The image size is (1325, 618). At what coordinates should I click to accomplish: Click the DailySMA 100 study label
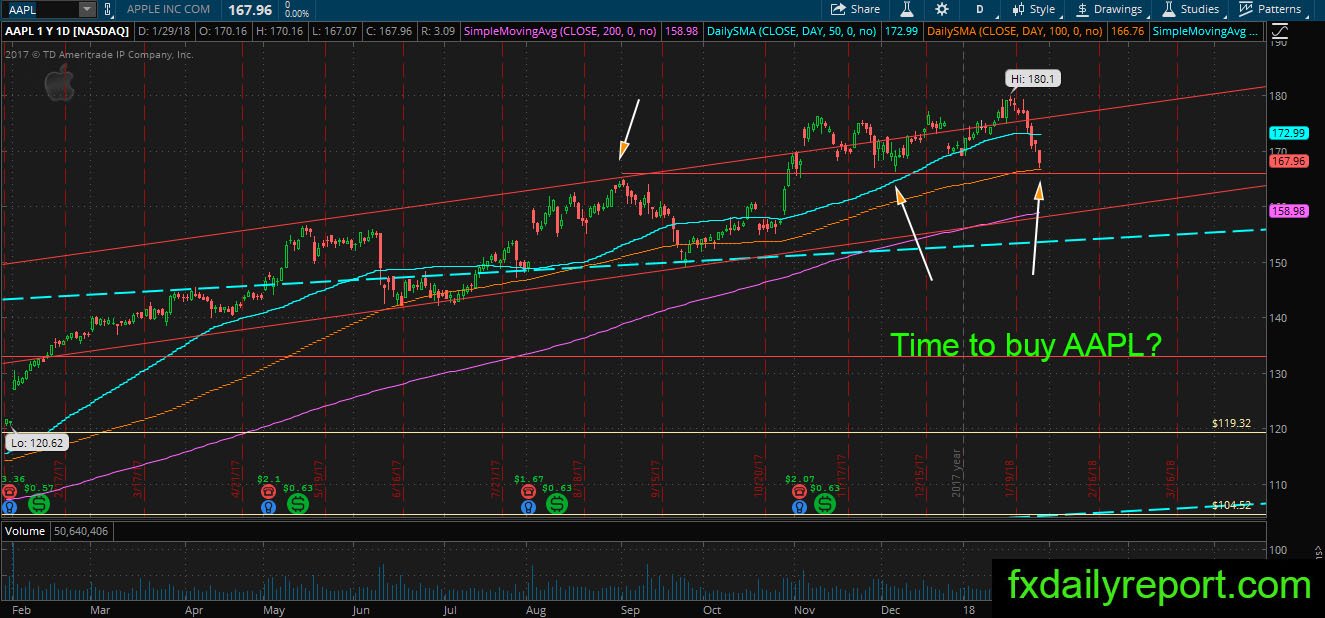1015,31
